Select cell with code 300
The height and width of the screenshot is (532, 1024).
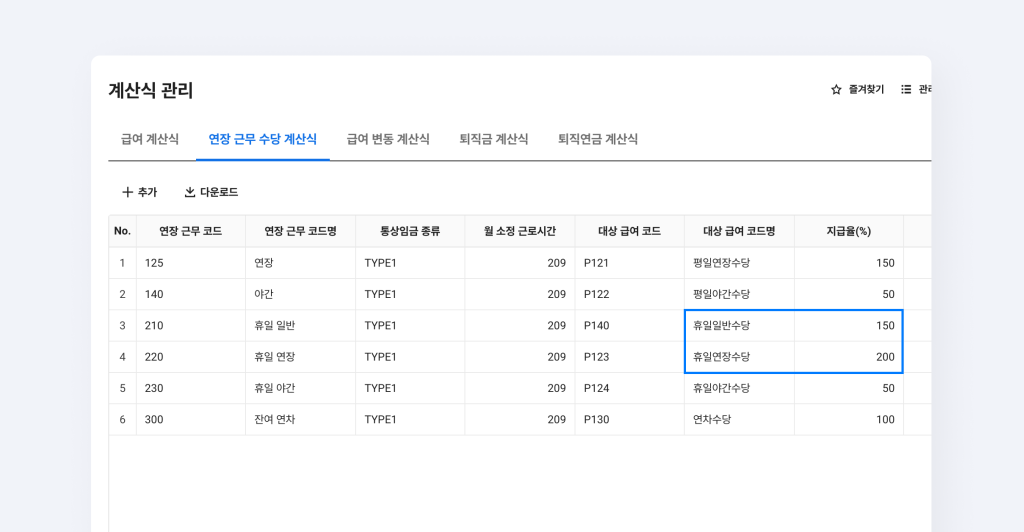pyautogui.click(x=191, y=420)
